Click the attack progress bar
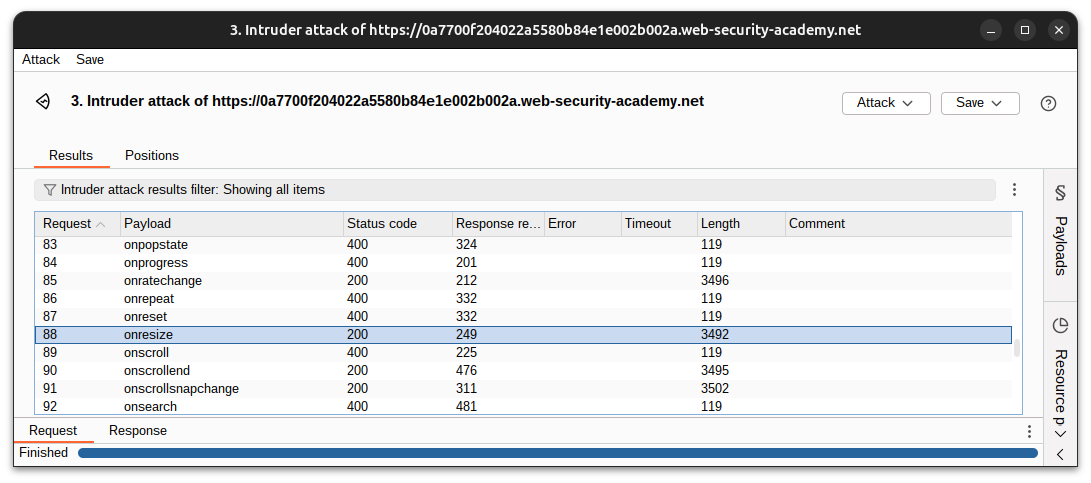Viewport: 1091px width, 483px height. (557, 453)
